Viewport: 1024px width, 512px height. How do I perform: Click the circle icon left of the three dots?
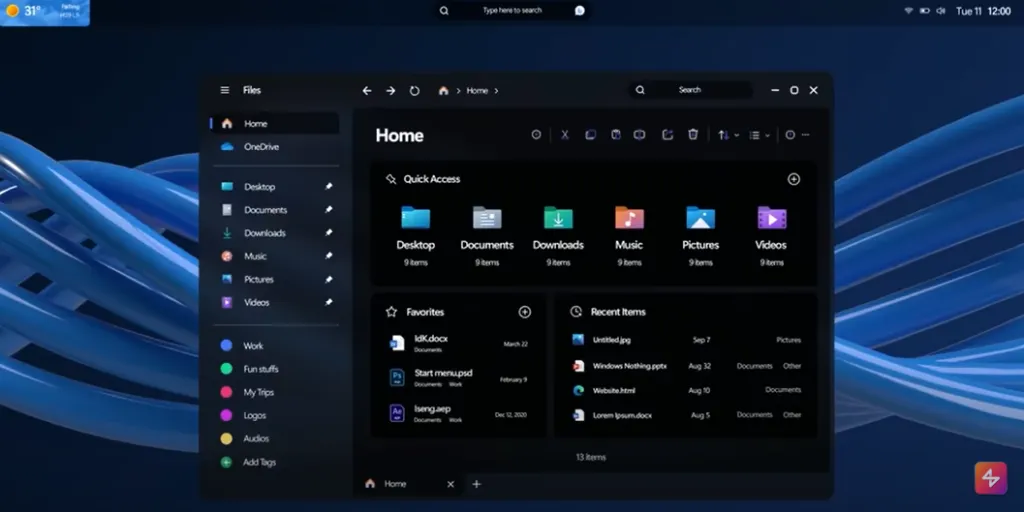click(790, 135)
